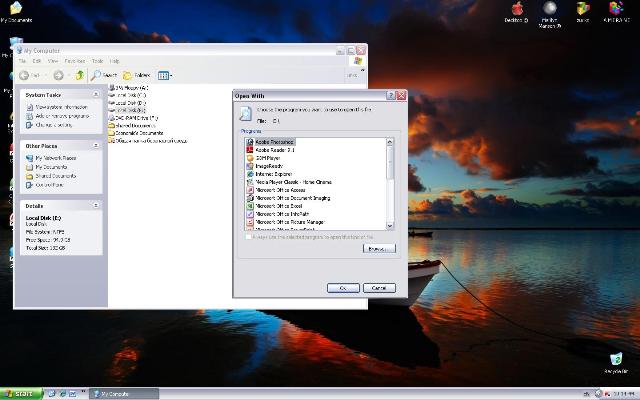
Task: Open the My Documents desktop icon
Action: [17, 10]
